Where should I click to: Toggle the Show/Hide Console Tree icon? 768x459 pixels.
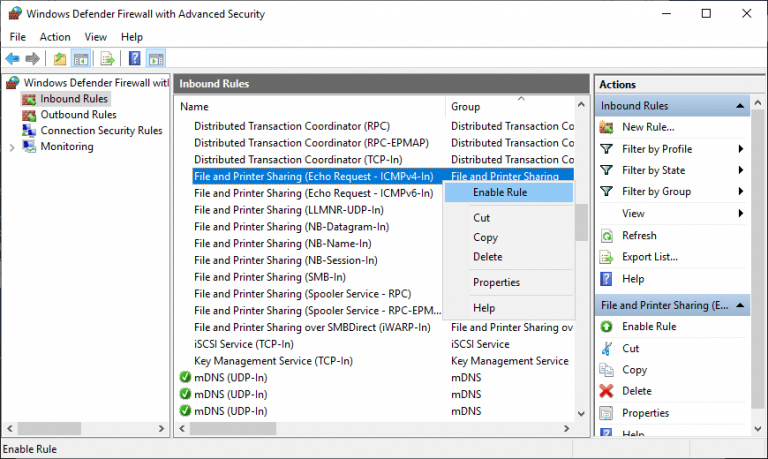(x=81, y=59)
